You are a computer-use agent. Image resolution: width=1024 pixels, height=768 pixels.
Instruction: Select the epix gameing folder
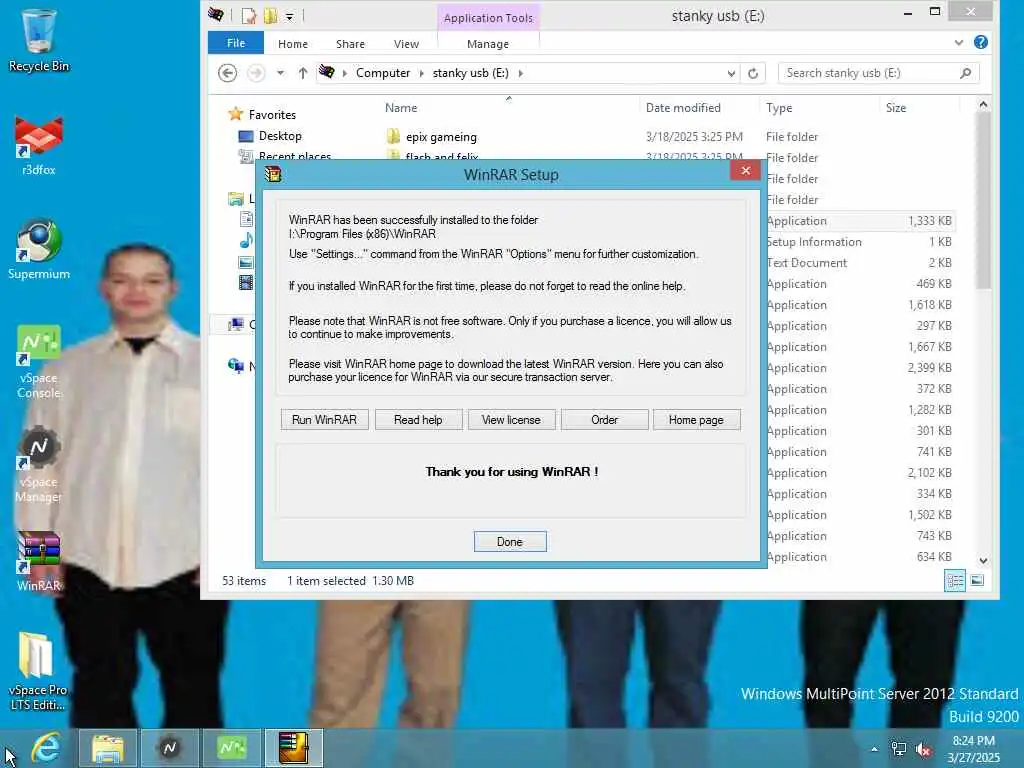[x=441, y=136]
